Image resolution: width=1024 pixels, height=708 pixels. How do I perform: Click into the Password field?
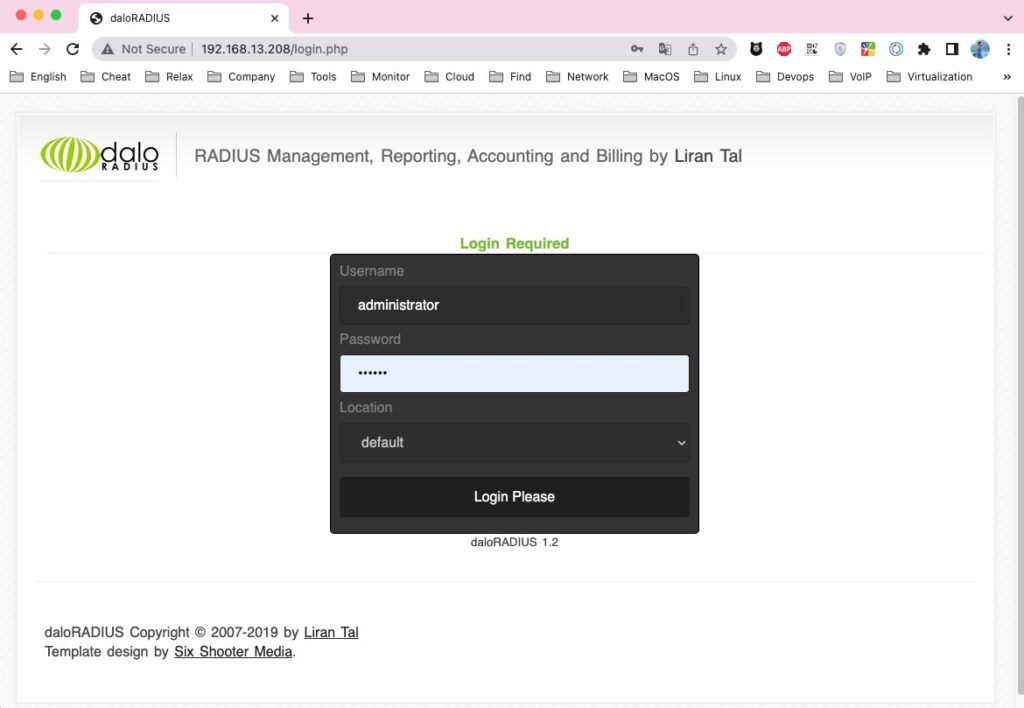(x=514, y=374)
